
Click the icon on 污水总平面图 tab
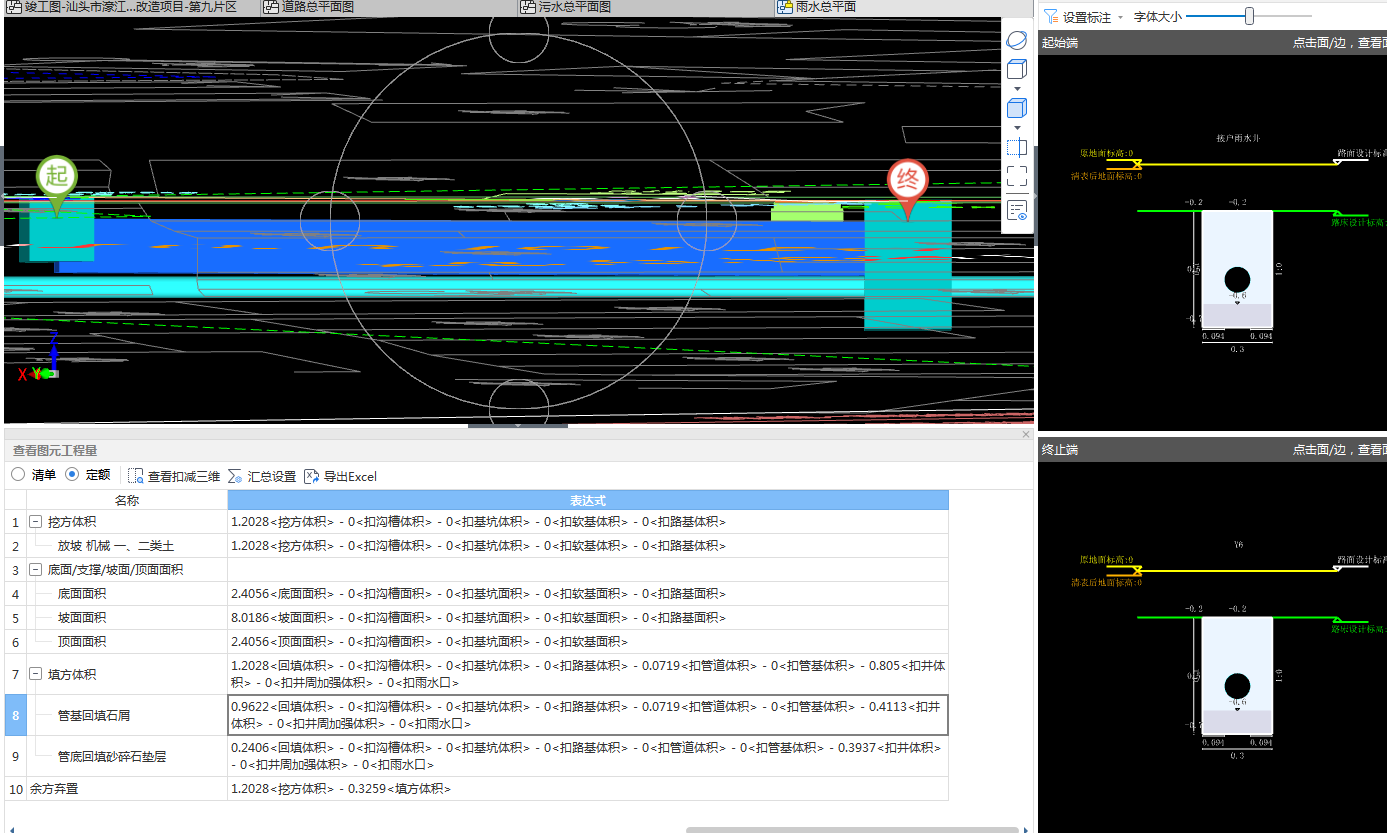click(528, 7)
